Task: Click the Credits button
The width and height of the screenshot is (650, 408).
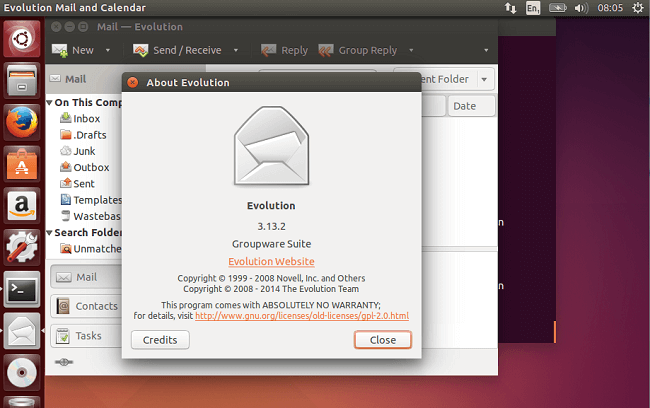Action: 160,340
